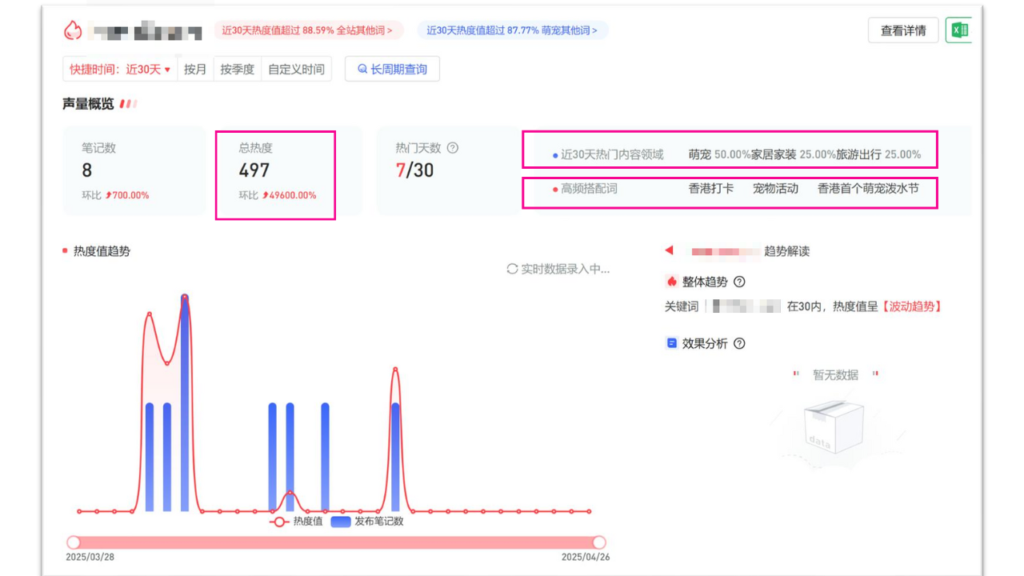
Task: Click help icon next to 热门天数
Action: 452,148
